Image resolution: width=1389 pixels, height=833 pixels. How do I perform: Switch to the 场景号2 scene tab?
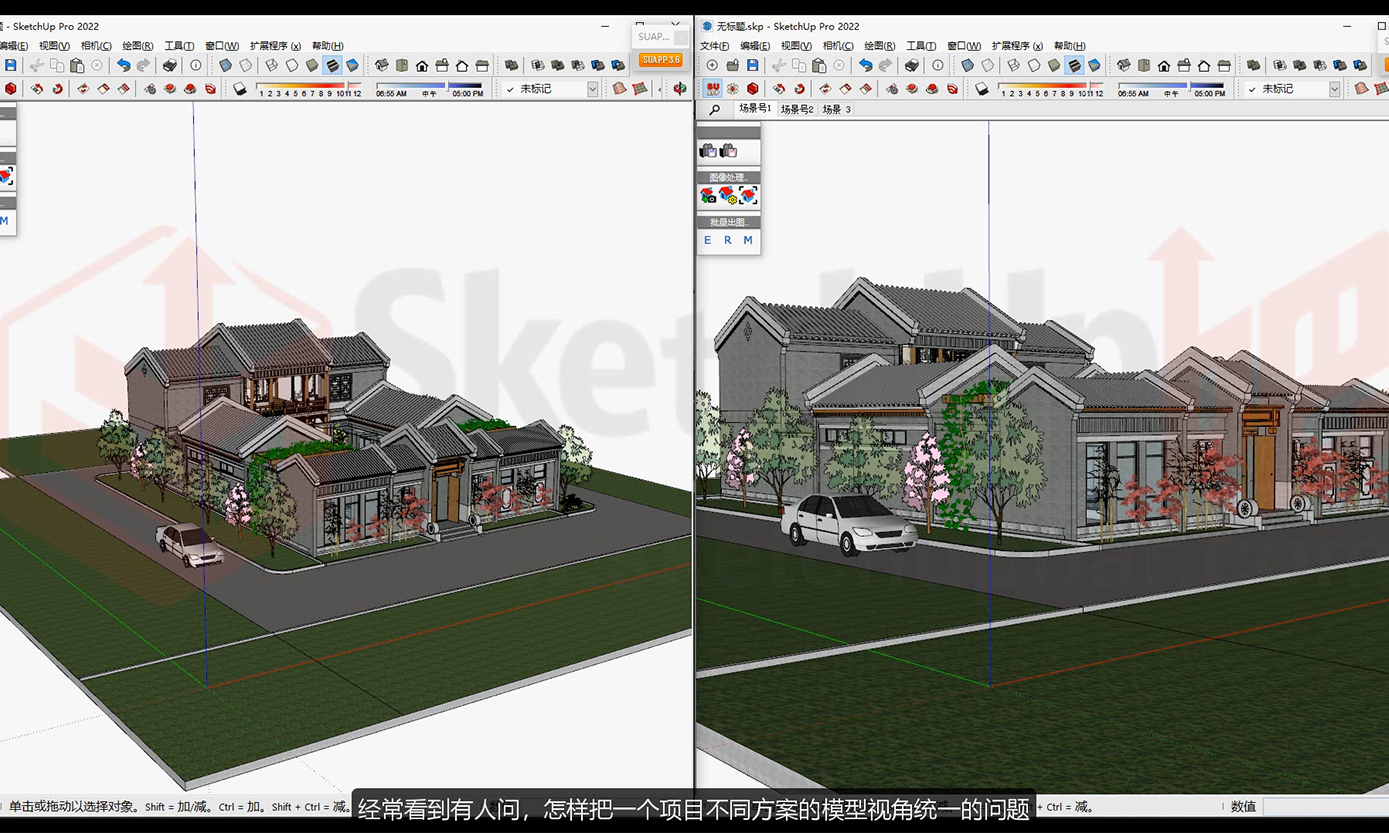coord(796,109)
